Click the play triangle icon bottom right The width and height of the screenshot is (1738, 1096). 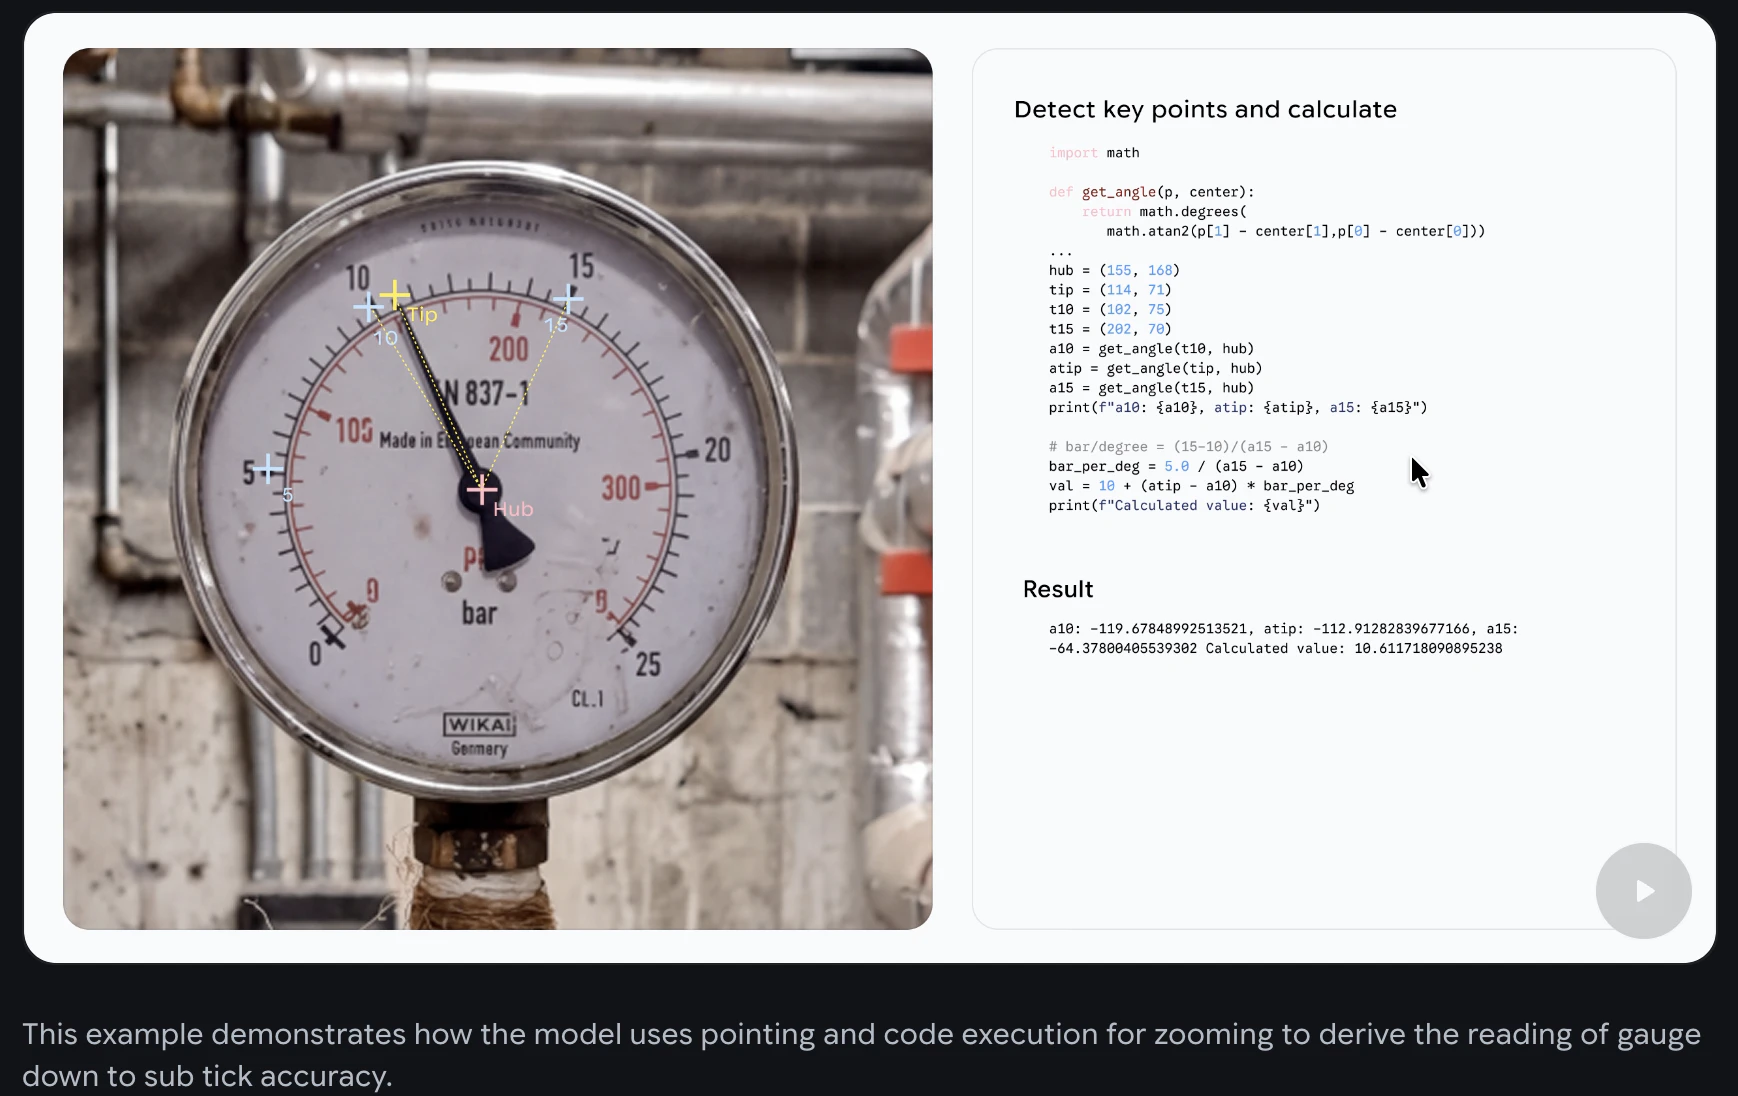point(1643,891)
